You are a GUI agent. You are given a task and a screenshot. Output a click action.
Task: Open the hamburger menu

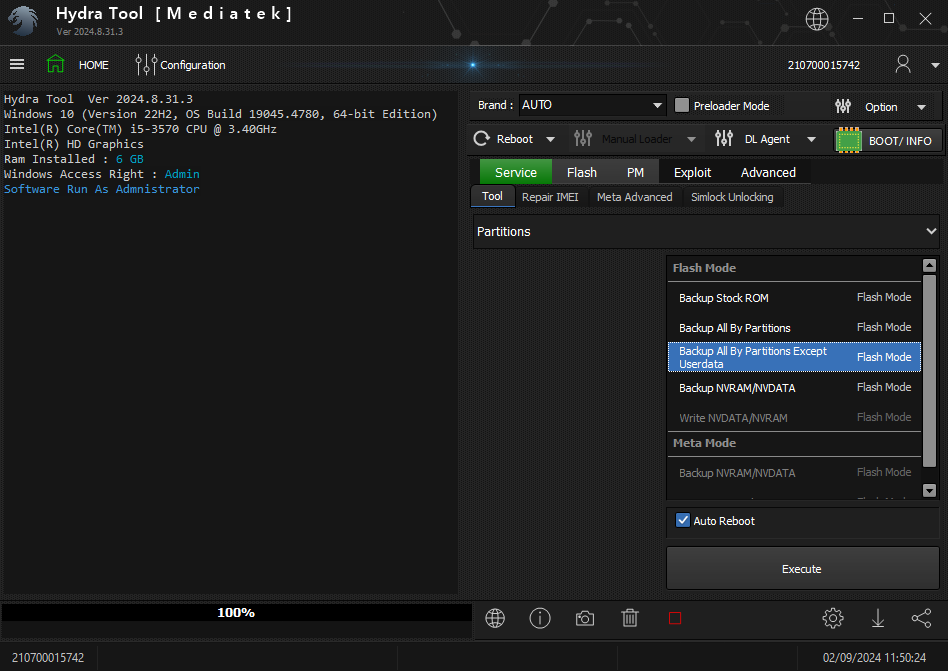(x=17, y=64)
